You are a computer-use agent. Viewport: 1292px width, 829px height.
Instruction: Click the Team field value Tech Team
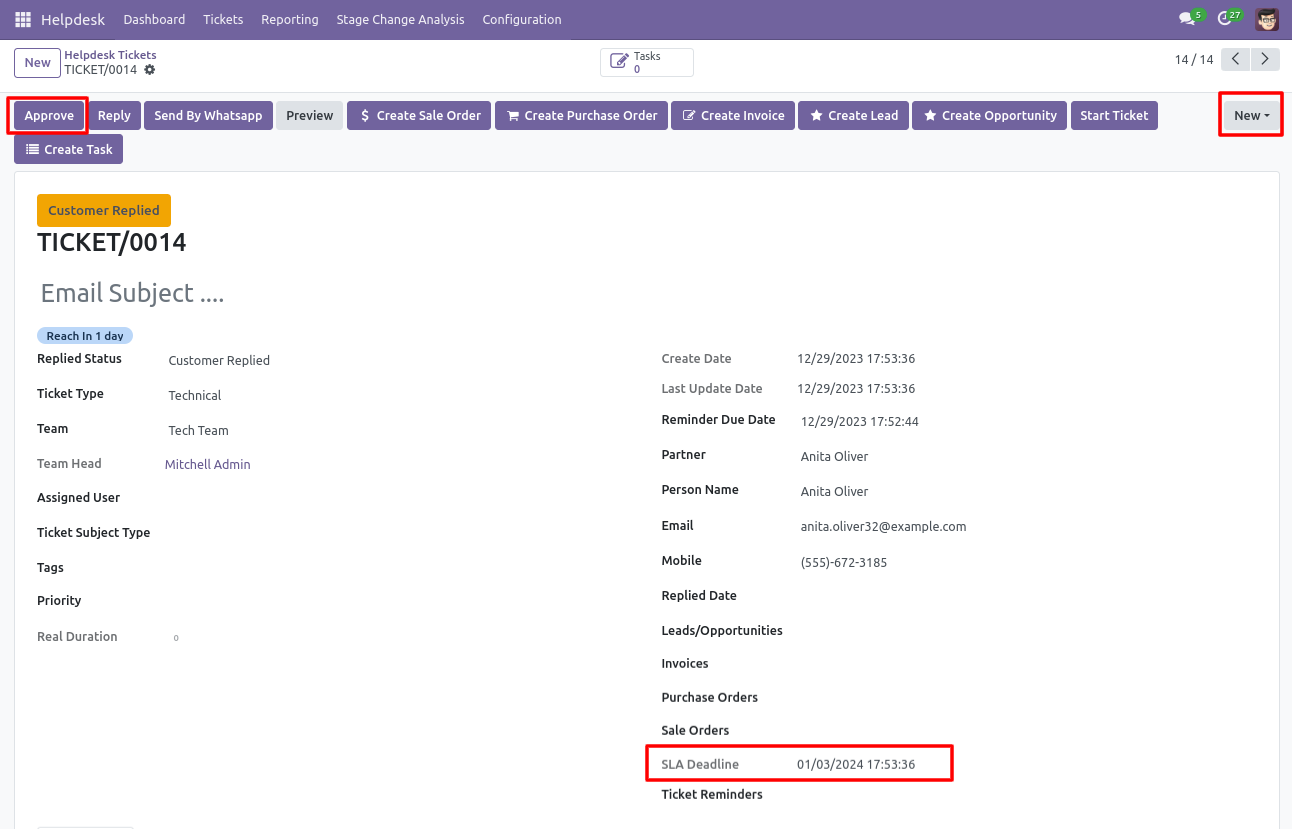(198, 430)
